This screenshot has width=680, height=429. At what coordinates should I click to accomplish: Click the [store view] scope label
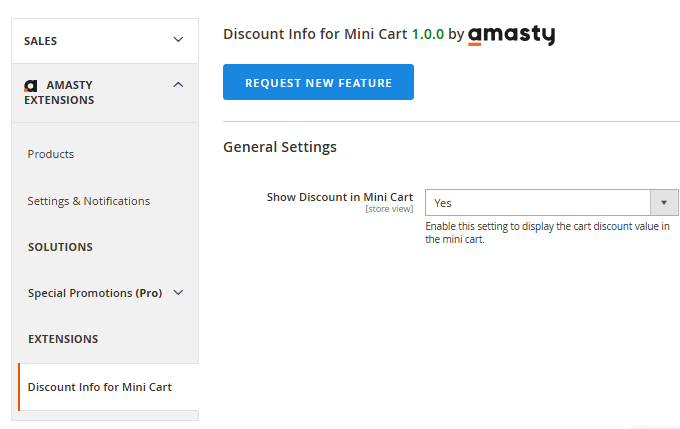point(389,209)
